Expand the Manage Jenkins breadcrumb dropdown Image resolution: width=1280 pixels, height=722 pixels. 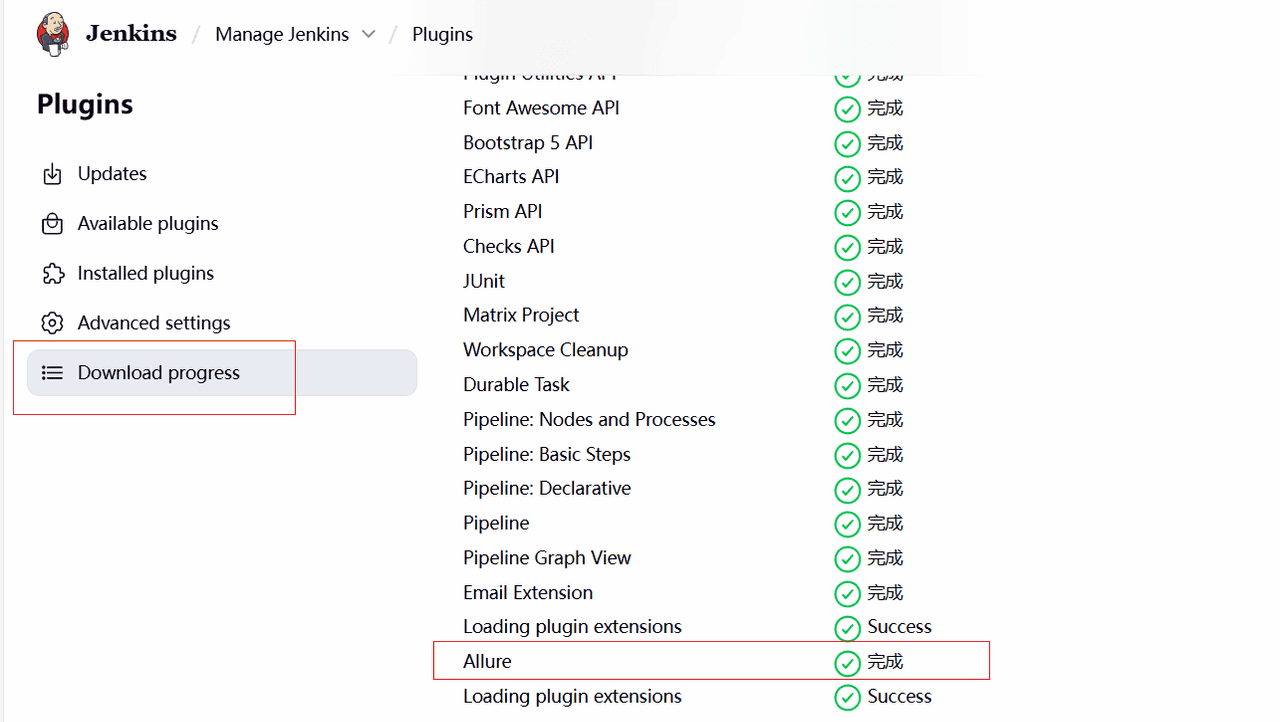(369, 33)
